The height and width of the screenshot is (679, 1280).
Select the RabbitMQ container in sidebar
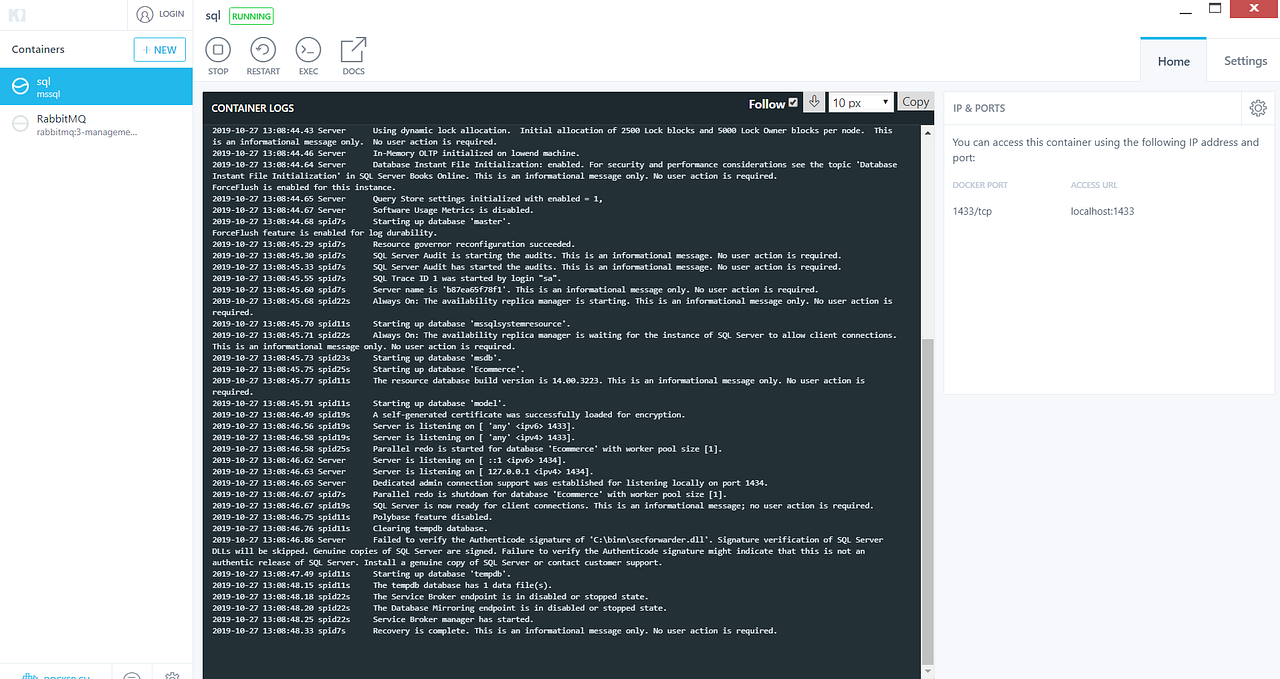[96, 124]
